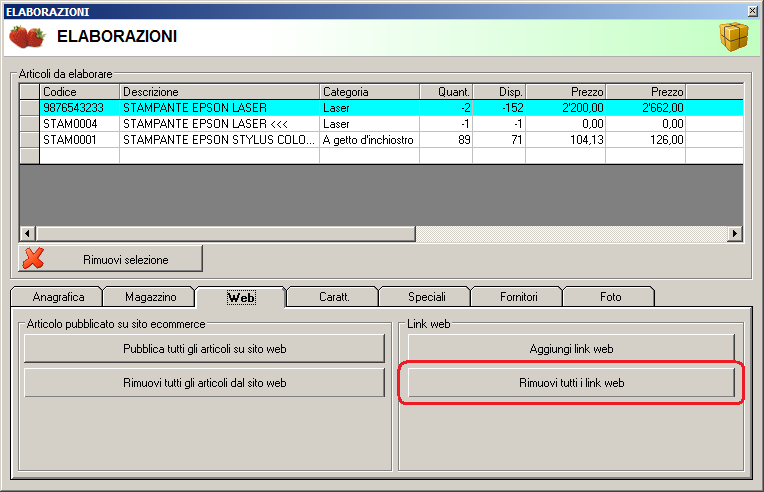Click the 104,13 price cell

566,140
